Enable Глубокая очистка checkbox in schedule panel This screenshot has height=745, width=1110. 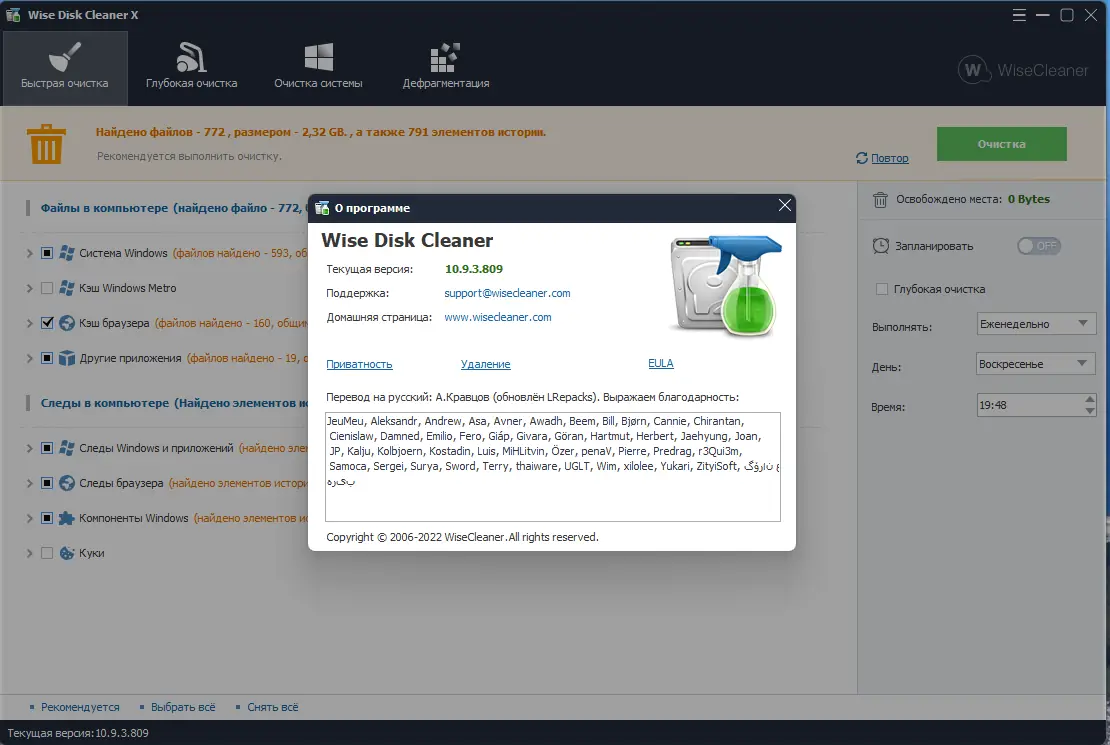pyautogui.click(x=881, y=289)
